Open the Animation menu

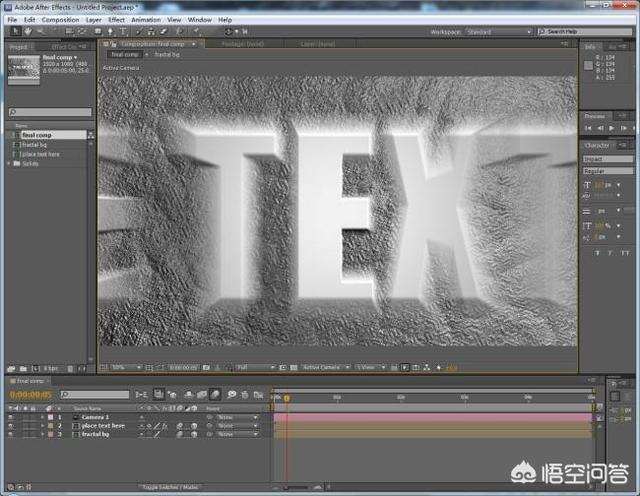point(146,20)
